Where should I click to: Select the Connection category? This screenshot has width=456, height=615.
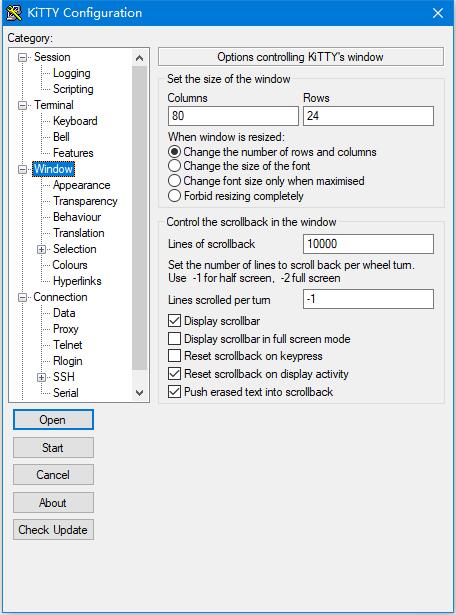60,297
